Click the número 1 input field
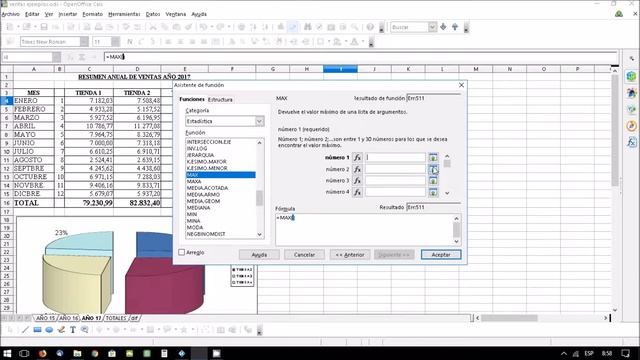The height and width of the screenshot is (360, 640). coord(395,158)
